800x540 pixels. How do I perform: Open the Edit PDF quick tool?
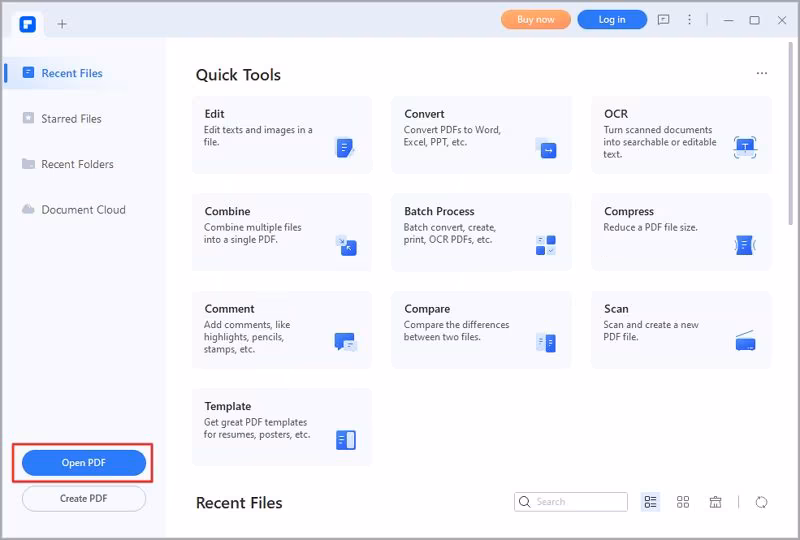coord(281,134)
